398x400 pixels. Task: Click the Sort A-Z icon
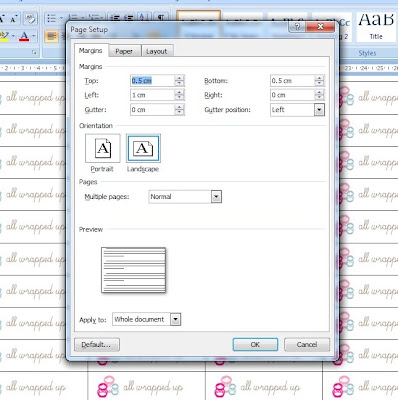pyautogui.click(x=144, y=18)
